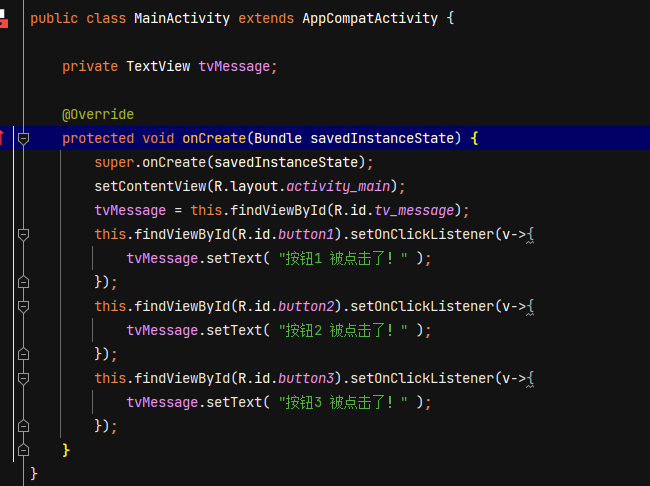Collapse the onCreate method fold toggle
The image size is (650, 486).
pos(23,139)
